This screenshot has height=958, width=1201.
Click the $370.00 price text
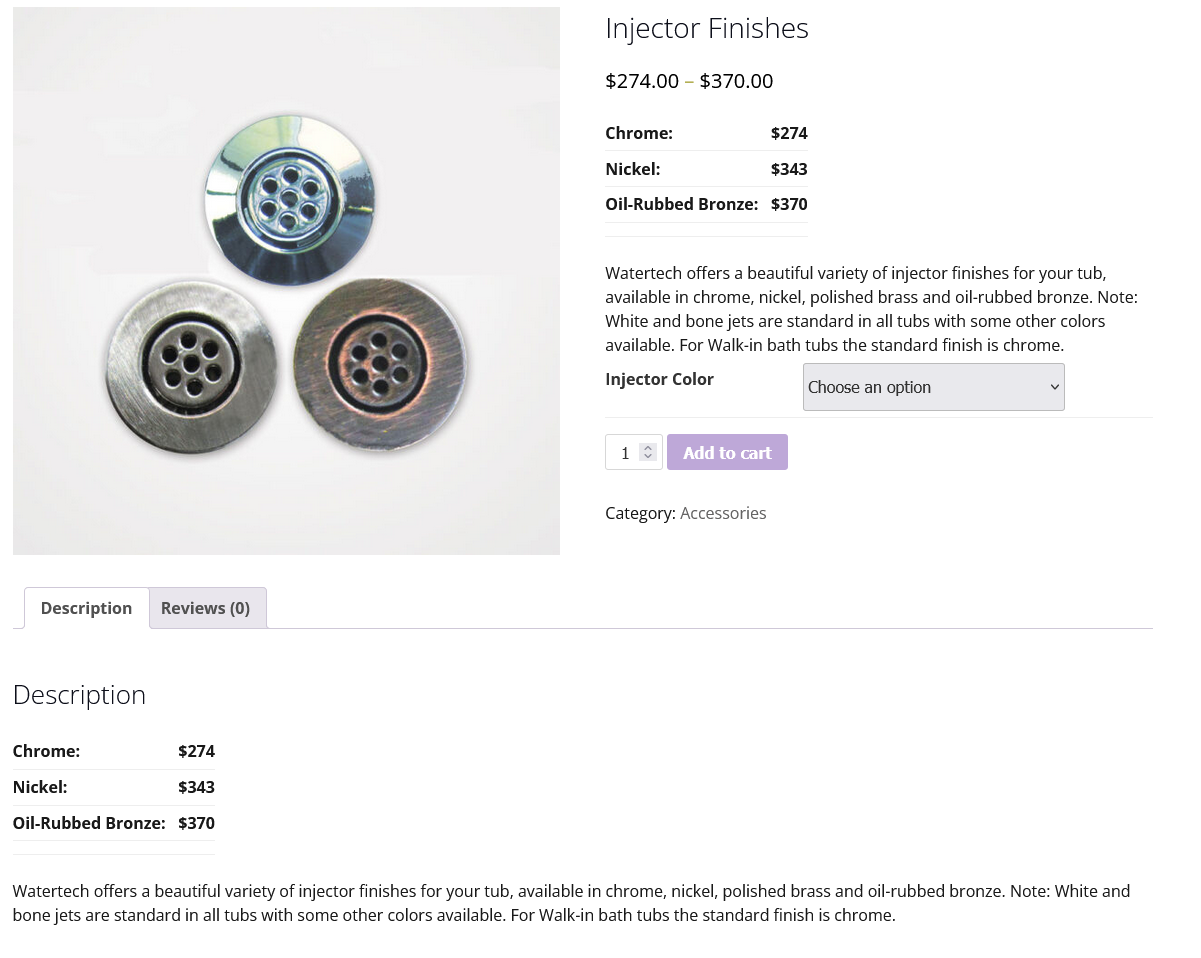coord(736,81)
